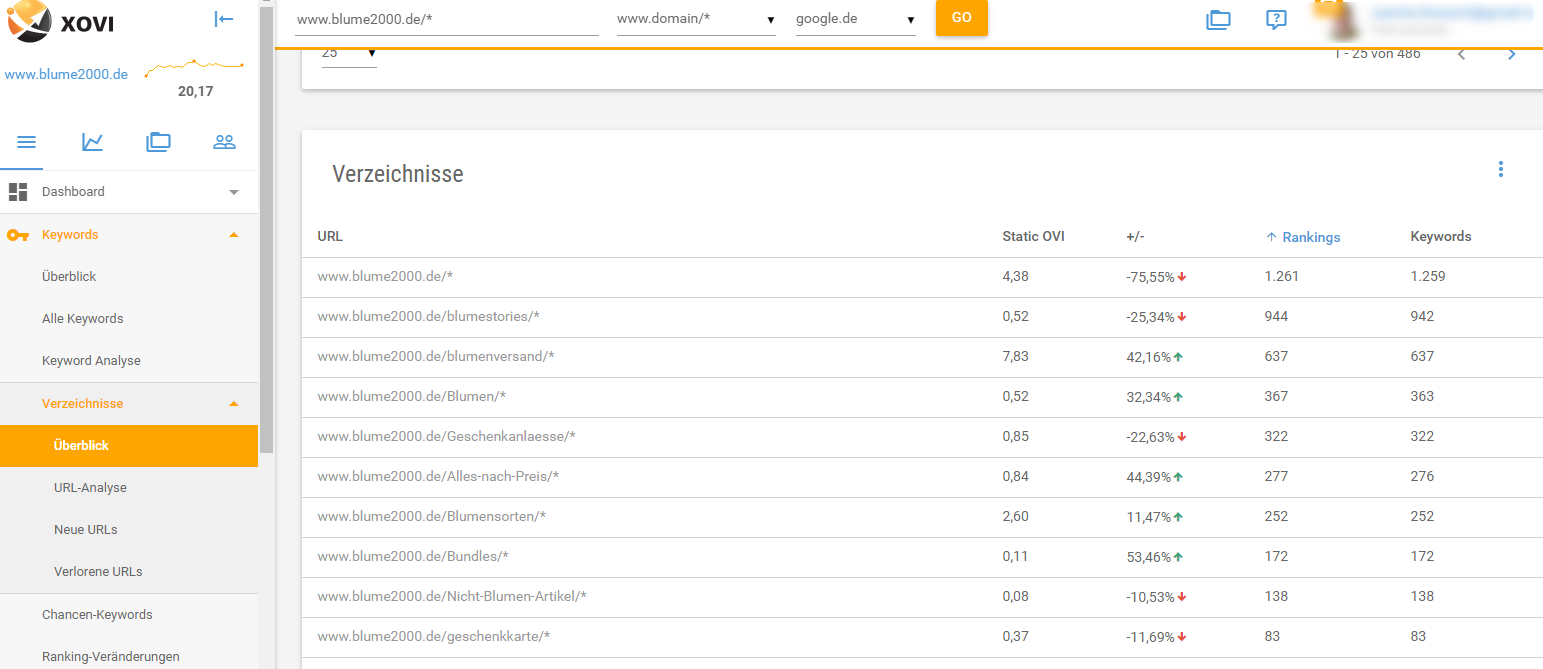Click the www.blume2000.de/Bundles/* URL
Screen dimensions: 1543x669
413,557
